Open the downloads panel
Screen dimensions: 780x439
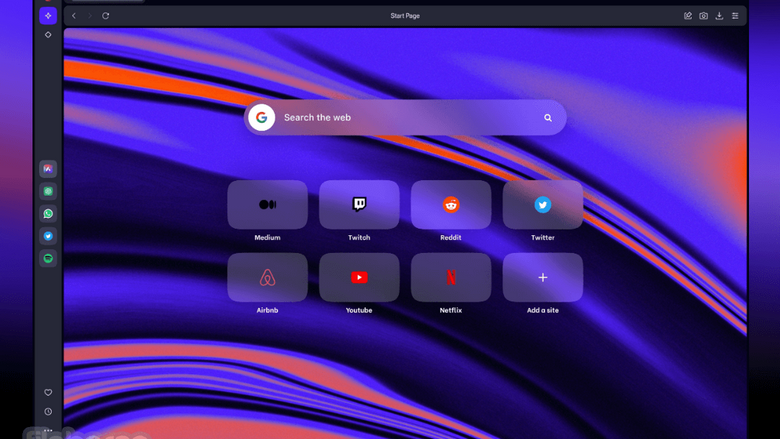coord(719,16)
